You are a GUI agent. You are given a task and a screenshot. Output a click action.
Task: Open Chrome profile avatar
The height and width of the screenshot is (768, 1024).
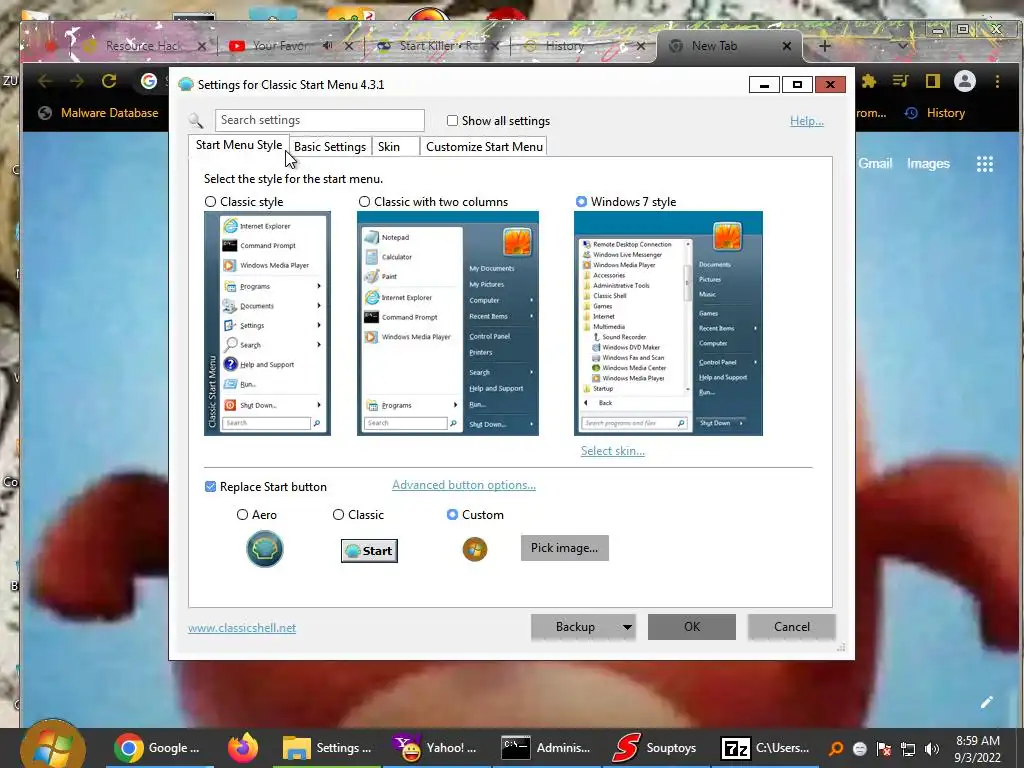click(965, 81)
